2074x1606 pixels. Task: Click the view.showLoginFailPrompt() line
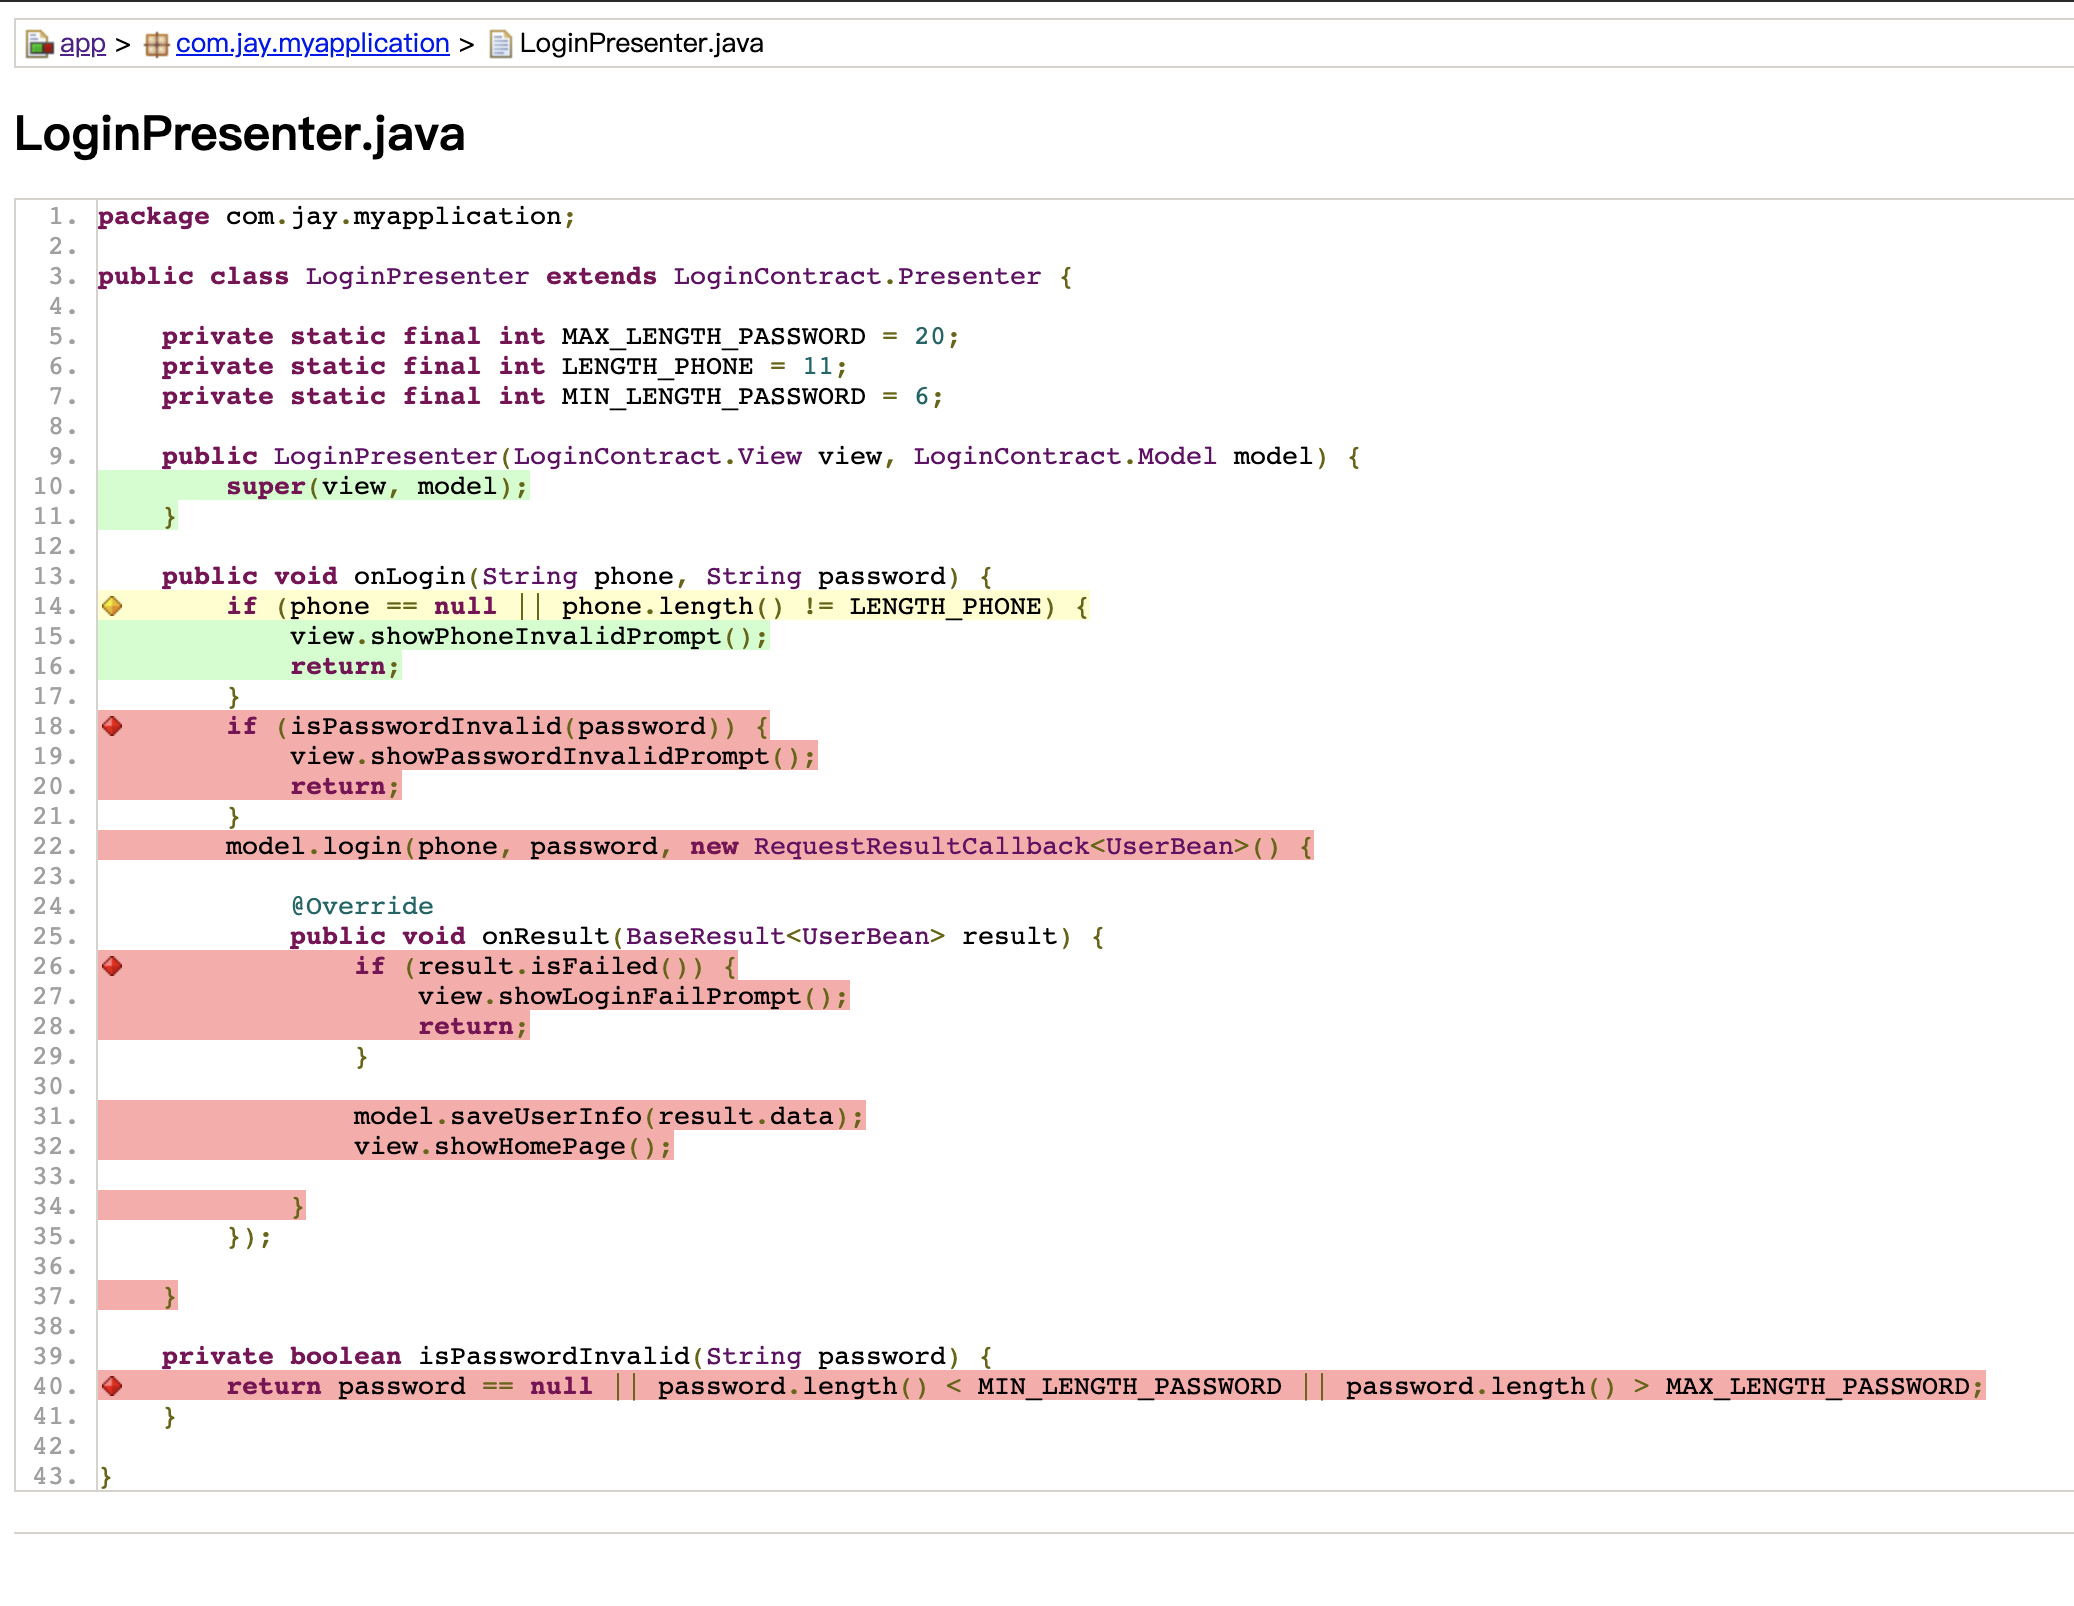(632, 997)
